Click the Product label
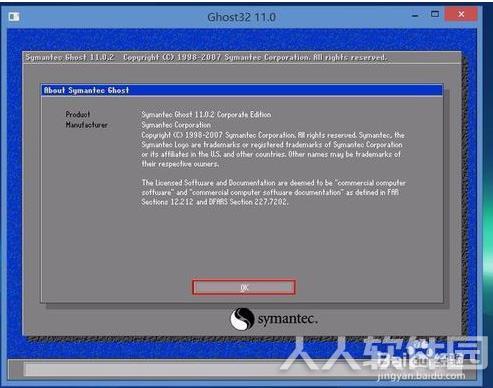This screenshot has height=388, width=493. [78, 114]
